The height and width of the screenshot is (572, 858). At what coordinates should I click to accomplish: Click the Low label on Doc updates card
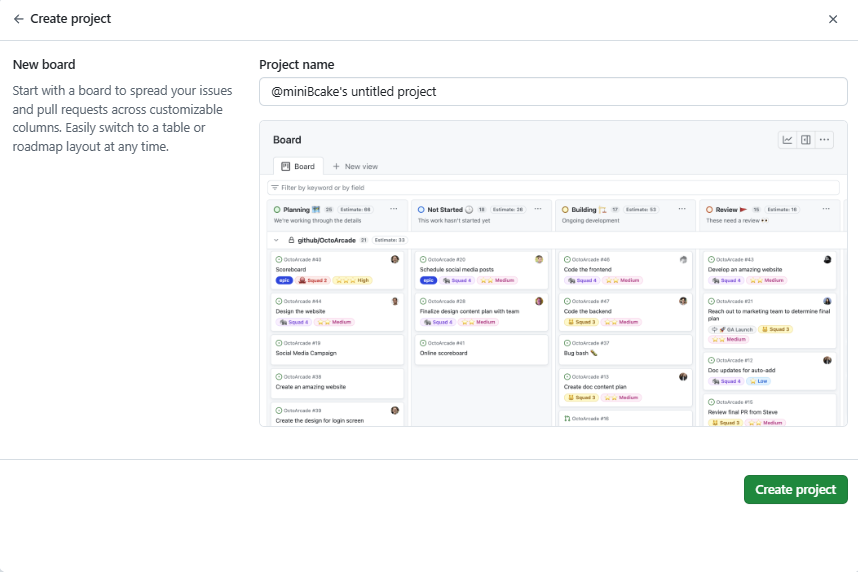click(758, 381)
